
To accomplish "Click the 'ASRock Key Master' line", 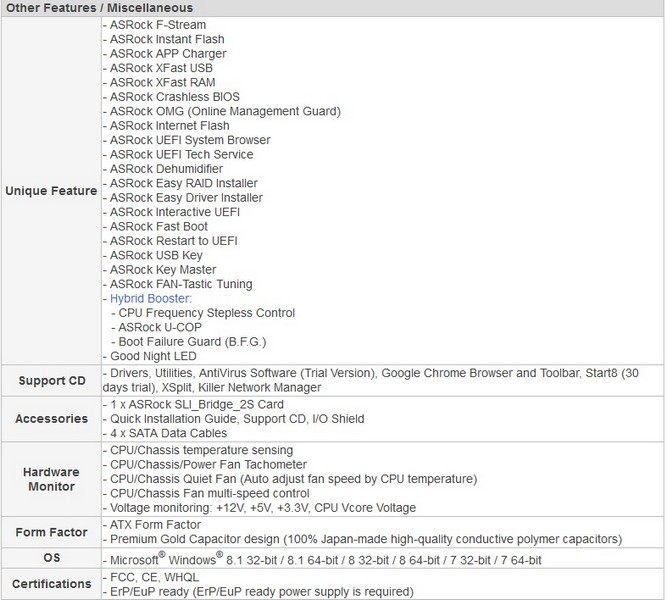I will [160, 270].
